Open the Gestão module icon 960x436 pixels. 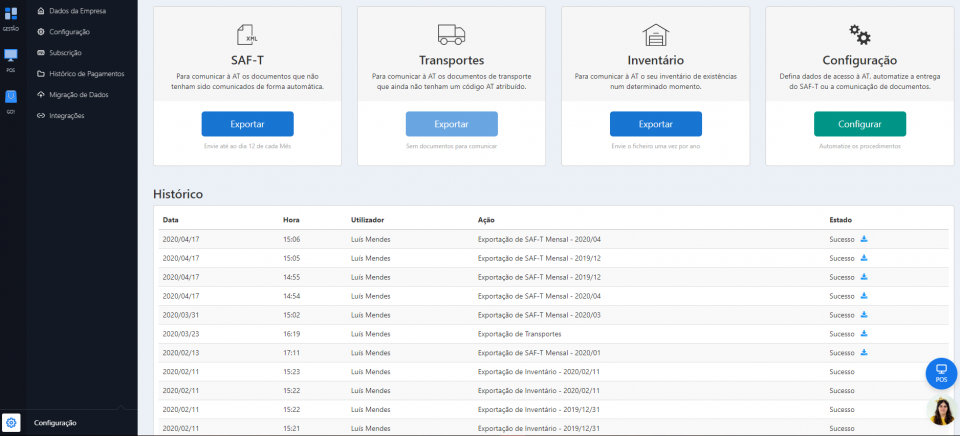point(11,15)
